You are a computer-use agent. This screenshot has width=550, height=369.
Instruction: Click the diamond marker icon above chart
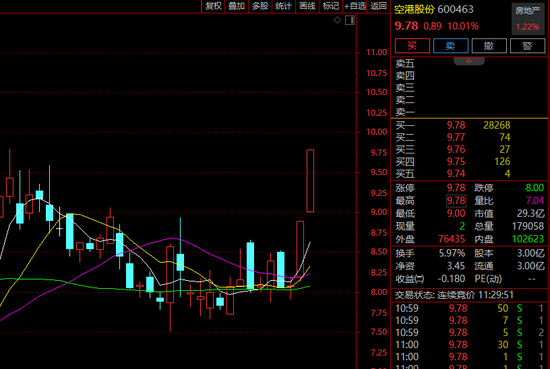(x=337, y=20)
